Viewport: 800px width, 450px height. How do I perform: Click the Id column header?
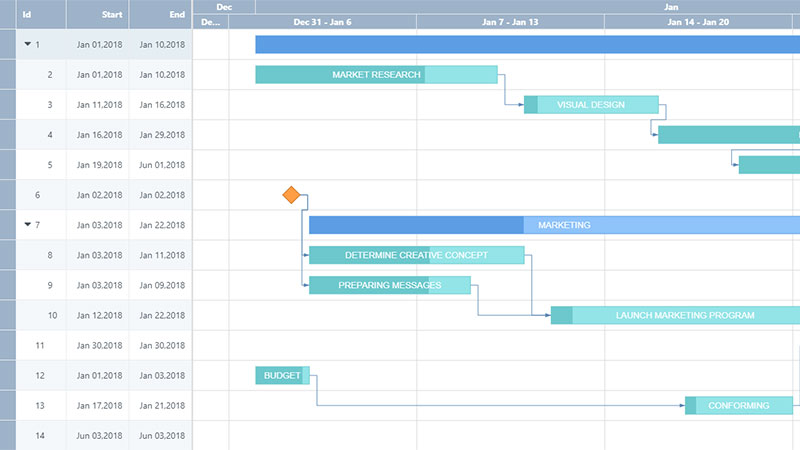[41, 14]
